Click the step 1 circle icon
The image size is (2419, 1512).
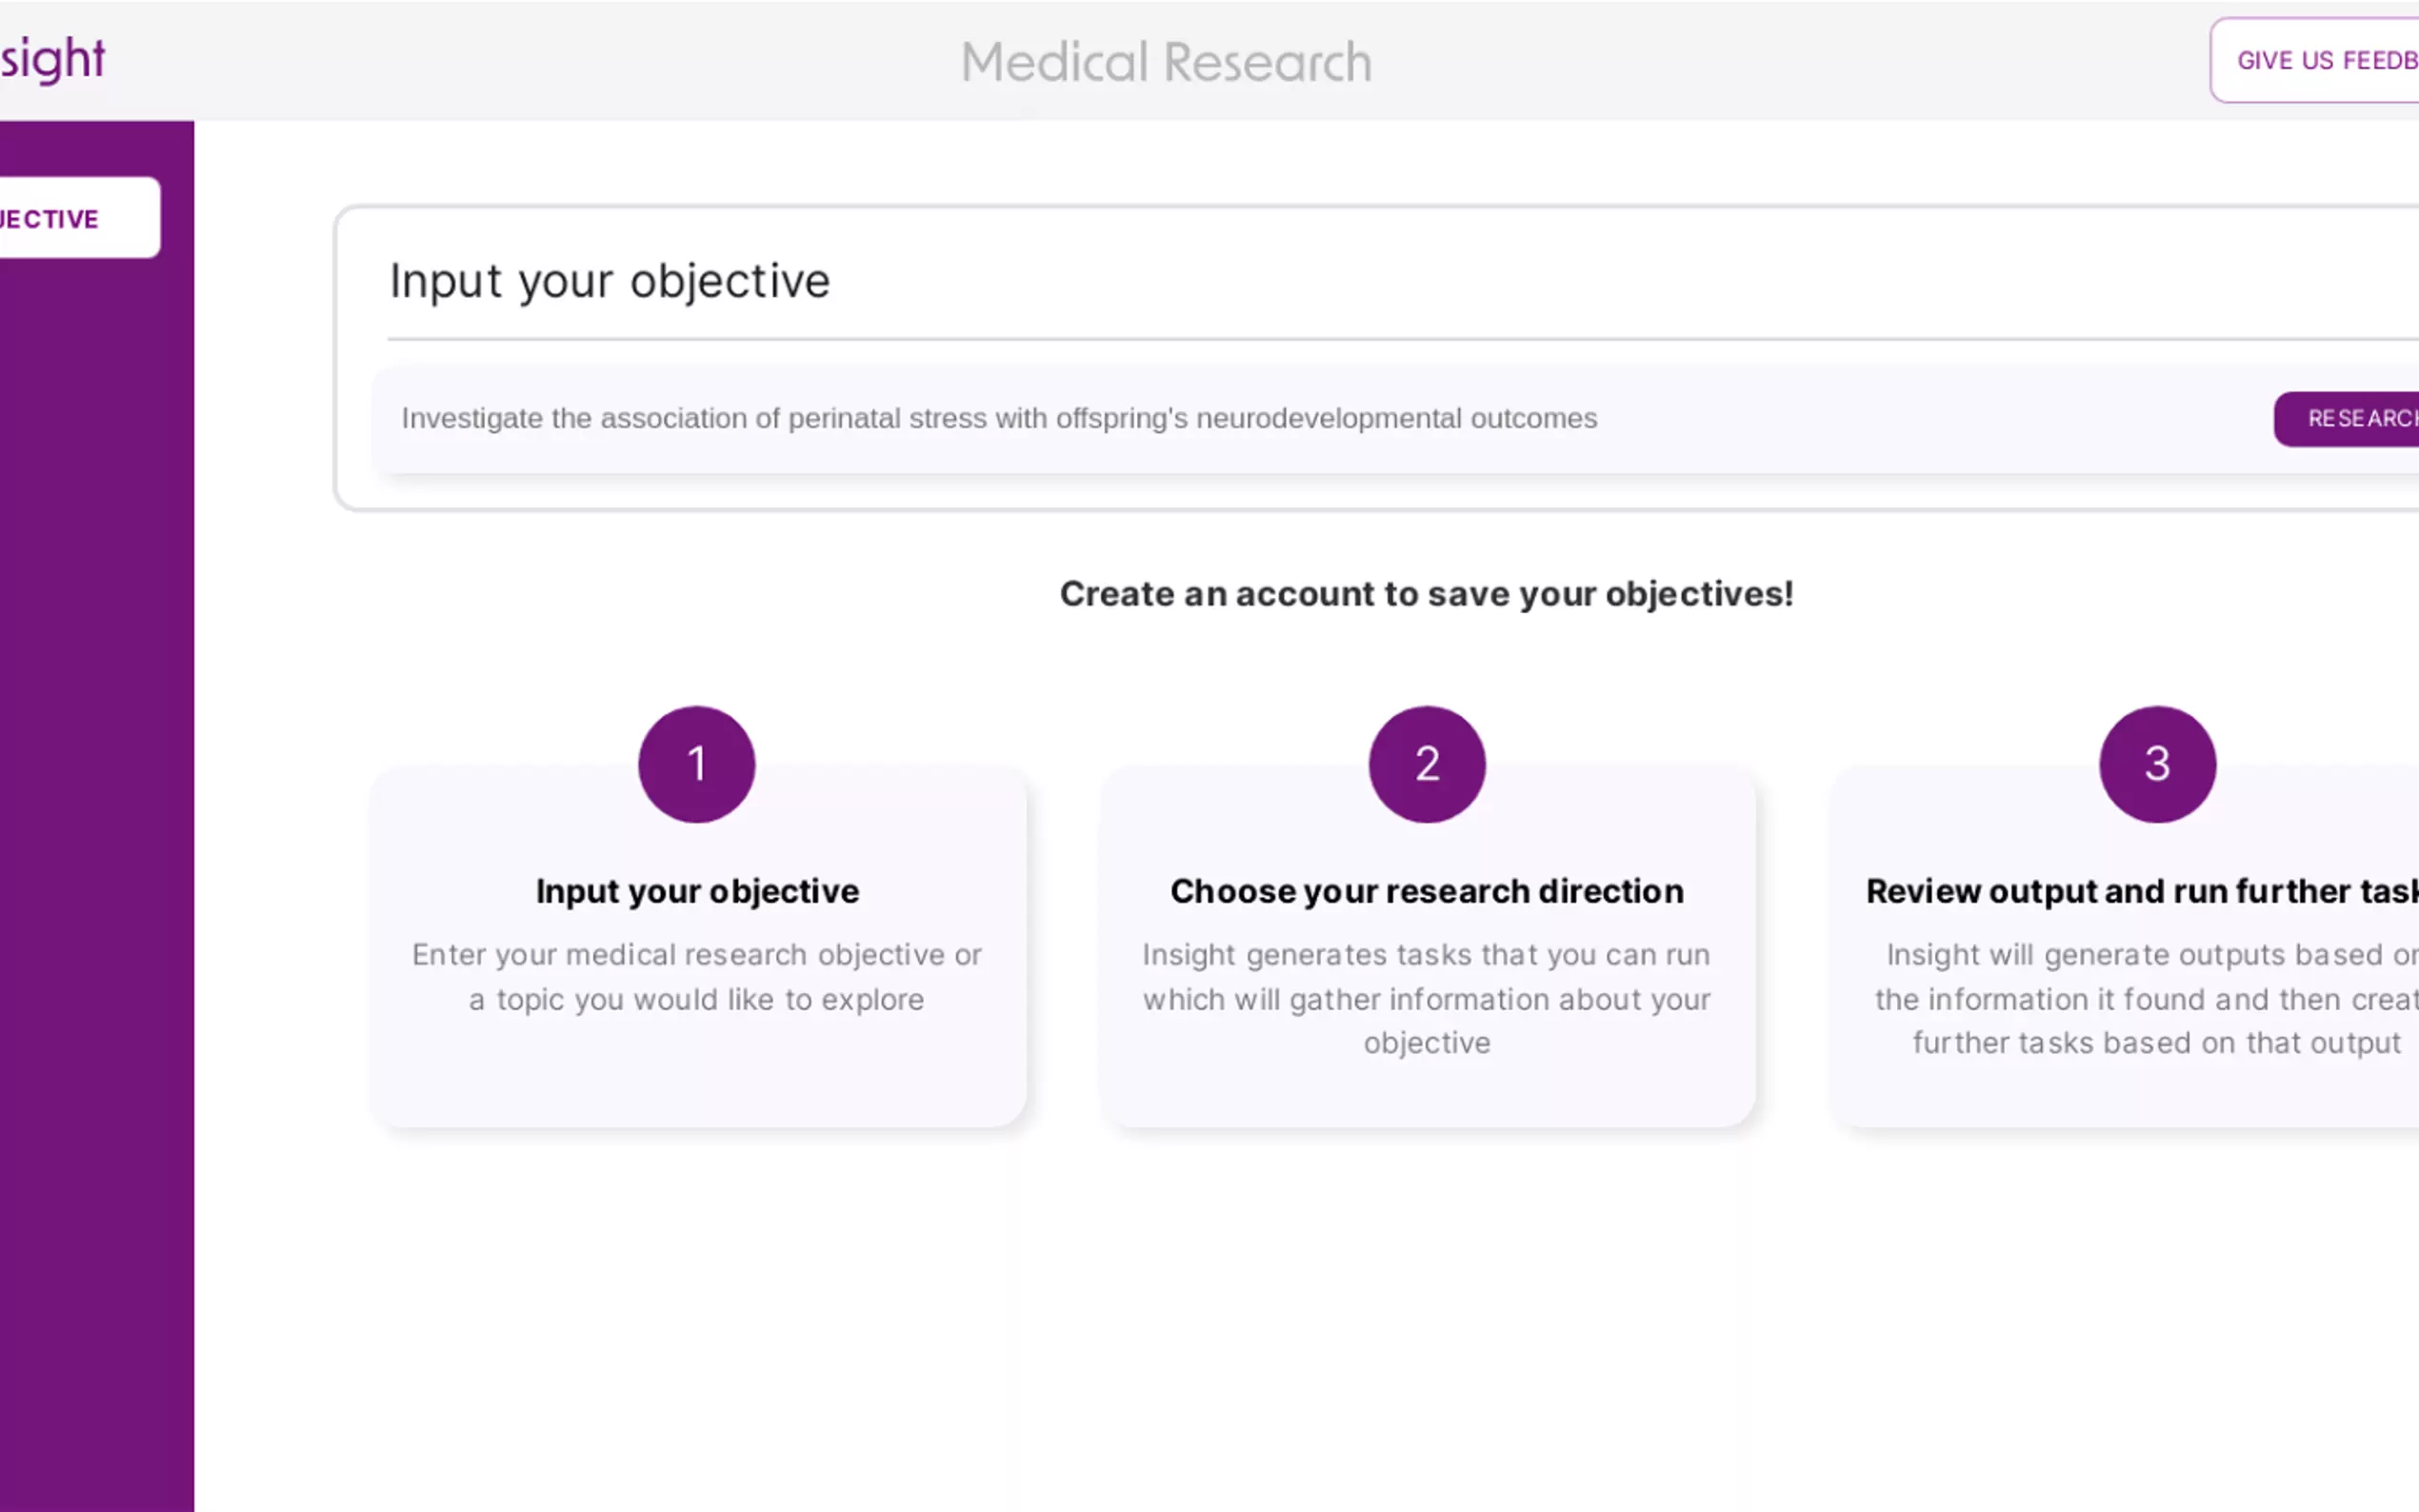point(696,764)
